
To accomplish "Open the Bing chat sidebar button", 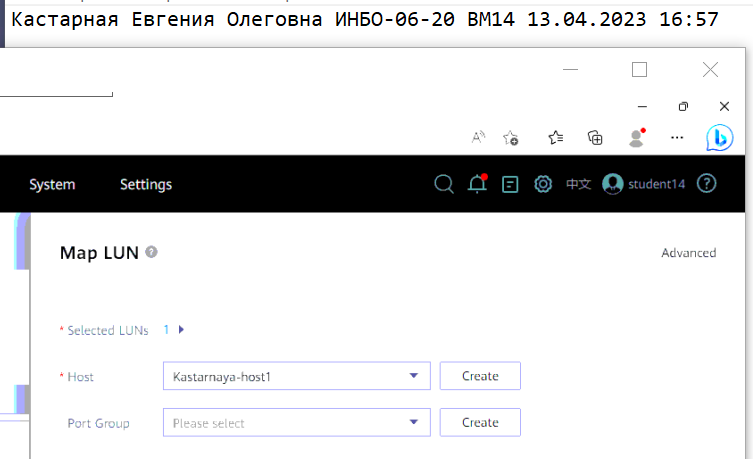I will tap(719, 138).
